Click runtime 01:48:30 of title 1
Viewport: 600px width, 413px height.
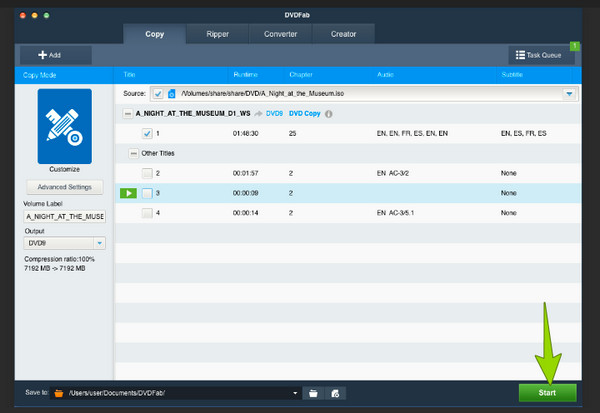(x=246, y=134)
